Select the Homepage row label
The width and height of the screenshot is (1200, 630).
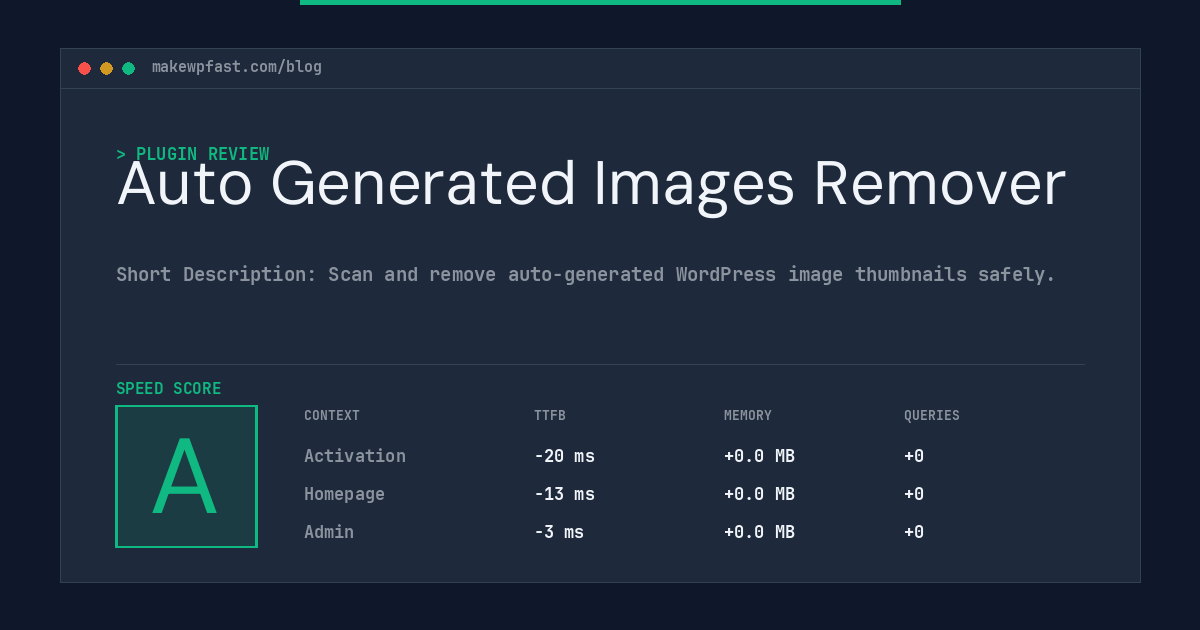tap(344, 494)
